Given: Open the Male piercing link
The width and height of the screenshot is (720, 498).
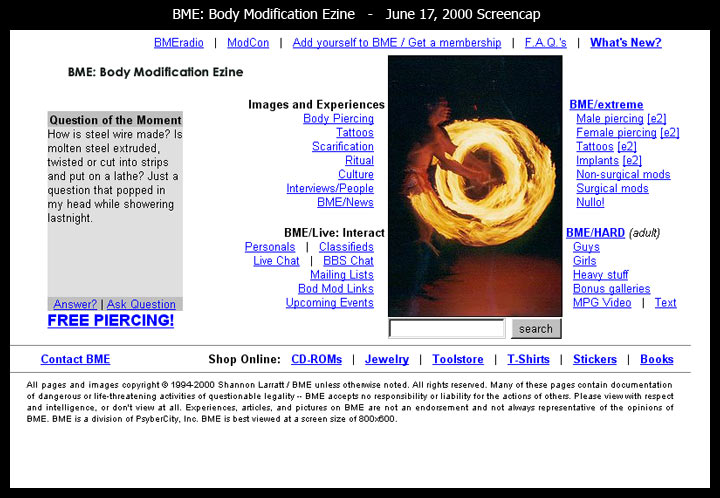Looking at the screenshot, I should (610, 118).
